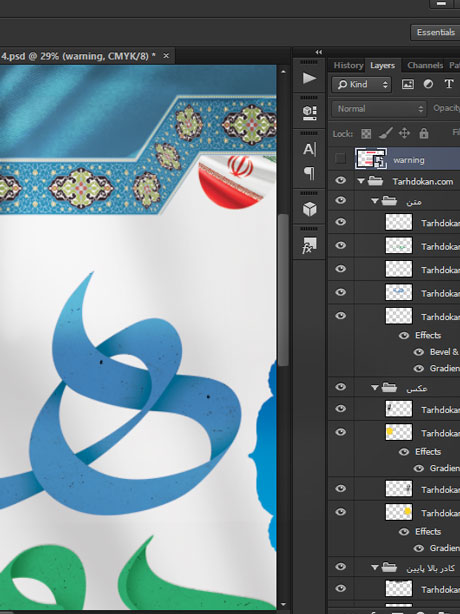460x614 pixels.
Task: Close the 4.psd document tab
Action: point(166,56)
